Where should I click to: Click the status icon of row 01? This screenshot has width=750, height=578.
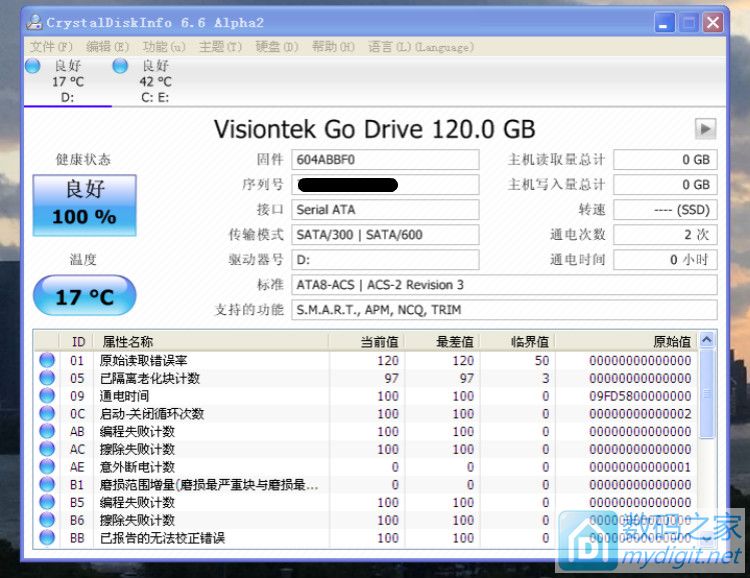(x=47, y=360)
